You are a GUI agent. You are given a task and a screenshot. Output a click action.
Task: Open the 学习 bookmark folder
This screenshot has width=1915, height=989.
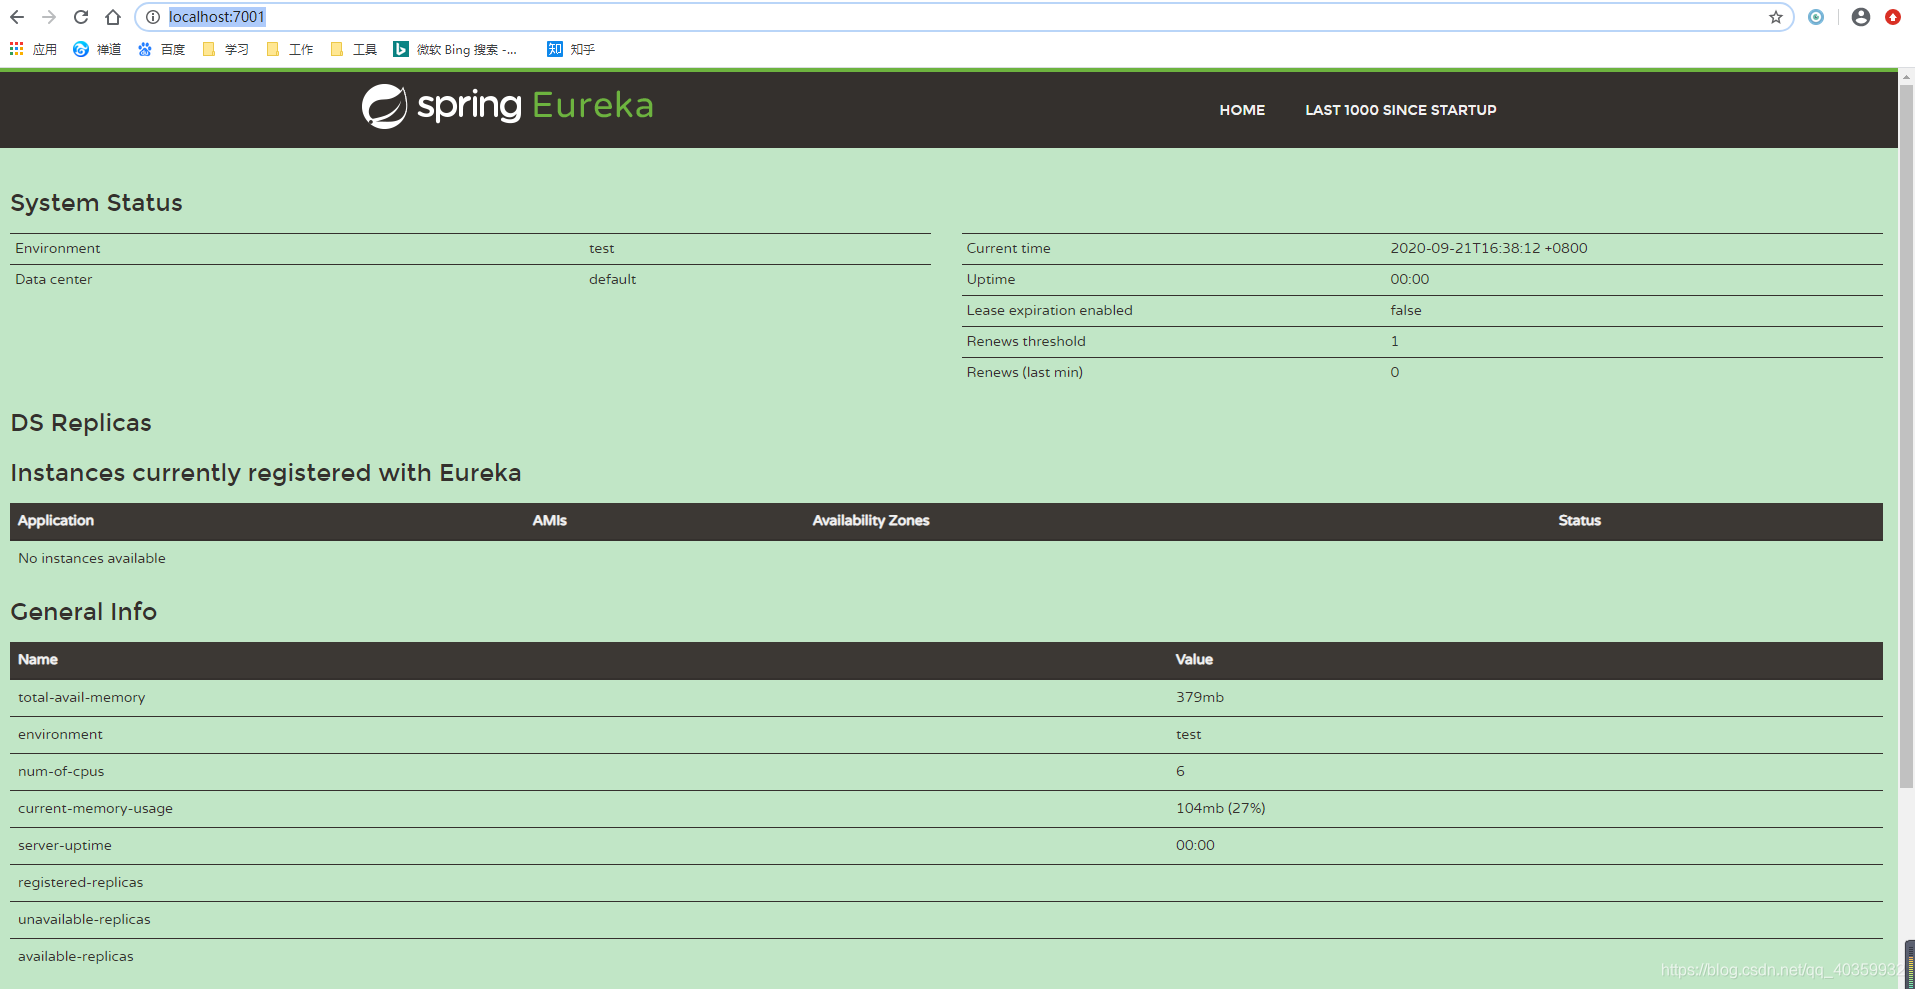click(225, 49)
